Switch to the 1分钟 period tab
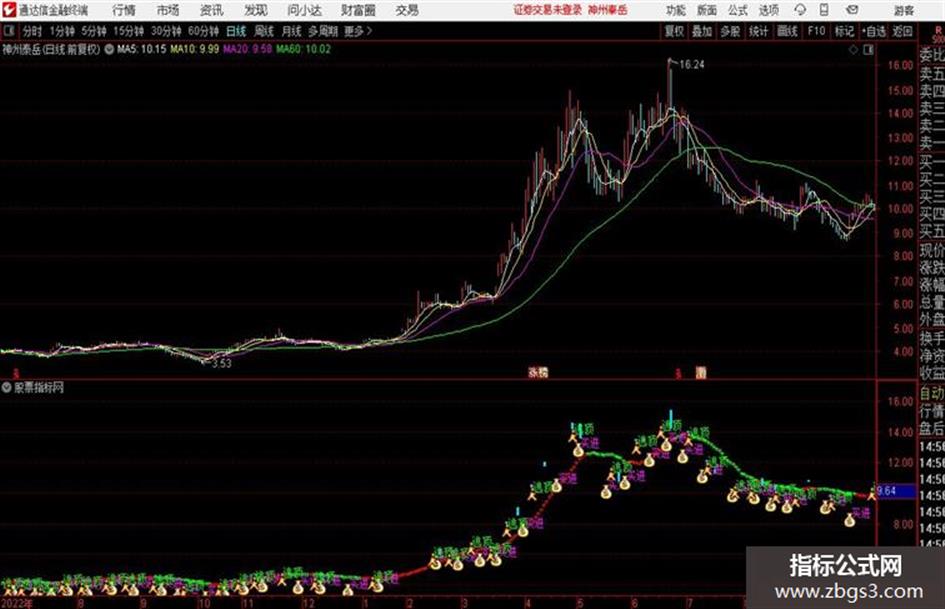Image resolution: width=945 pixels, height=609 pixels. point(61,31)
